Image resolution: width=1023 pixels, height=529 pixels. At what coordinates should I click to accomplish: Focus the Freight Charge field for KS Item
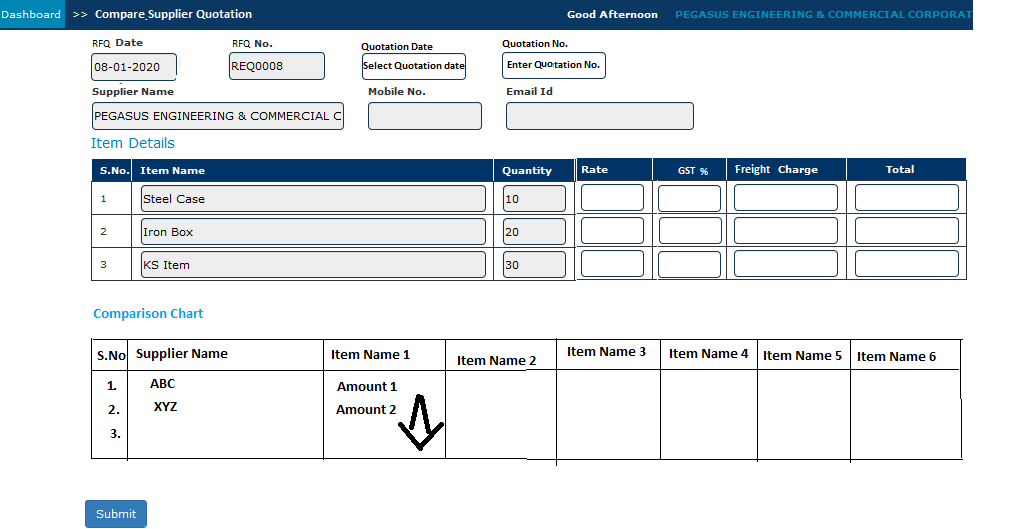[786, 264]
